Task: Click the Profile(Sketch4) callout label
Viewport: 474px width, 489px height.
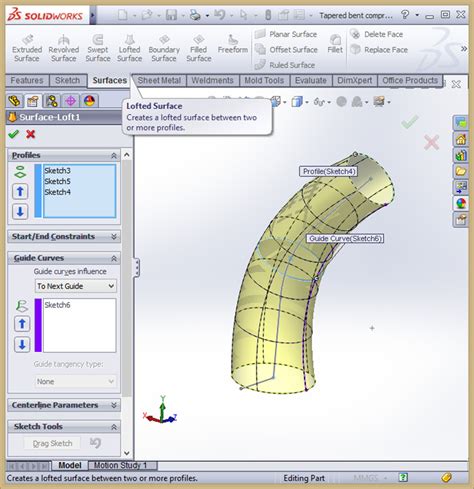Action: point(328,171)
